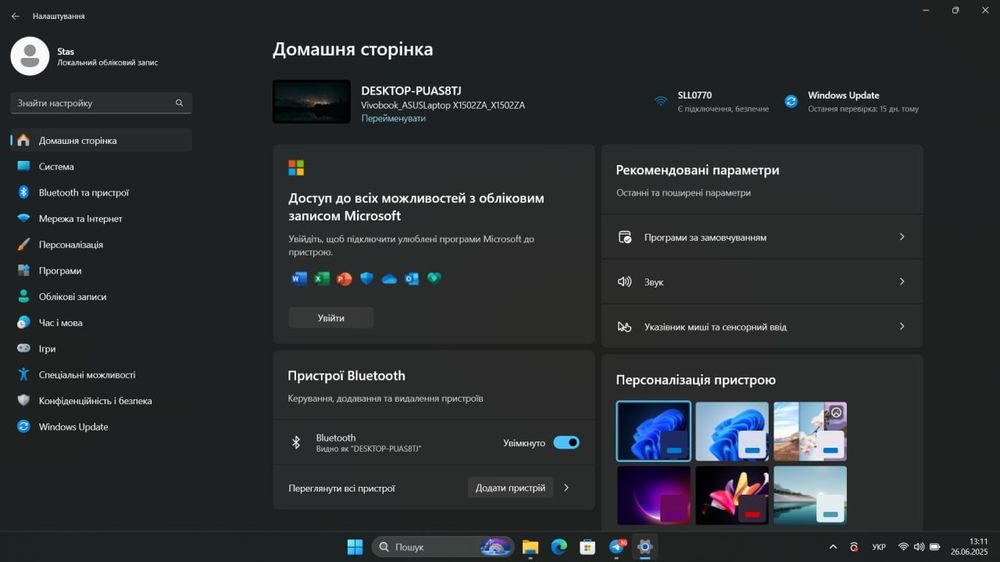Screen dimensions: 1000x562
Task: Click the Знайти настройку search field
Action: (x=101, y=103)
